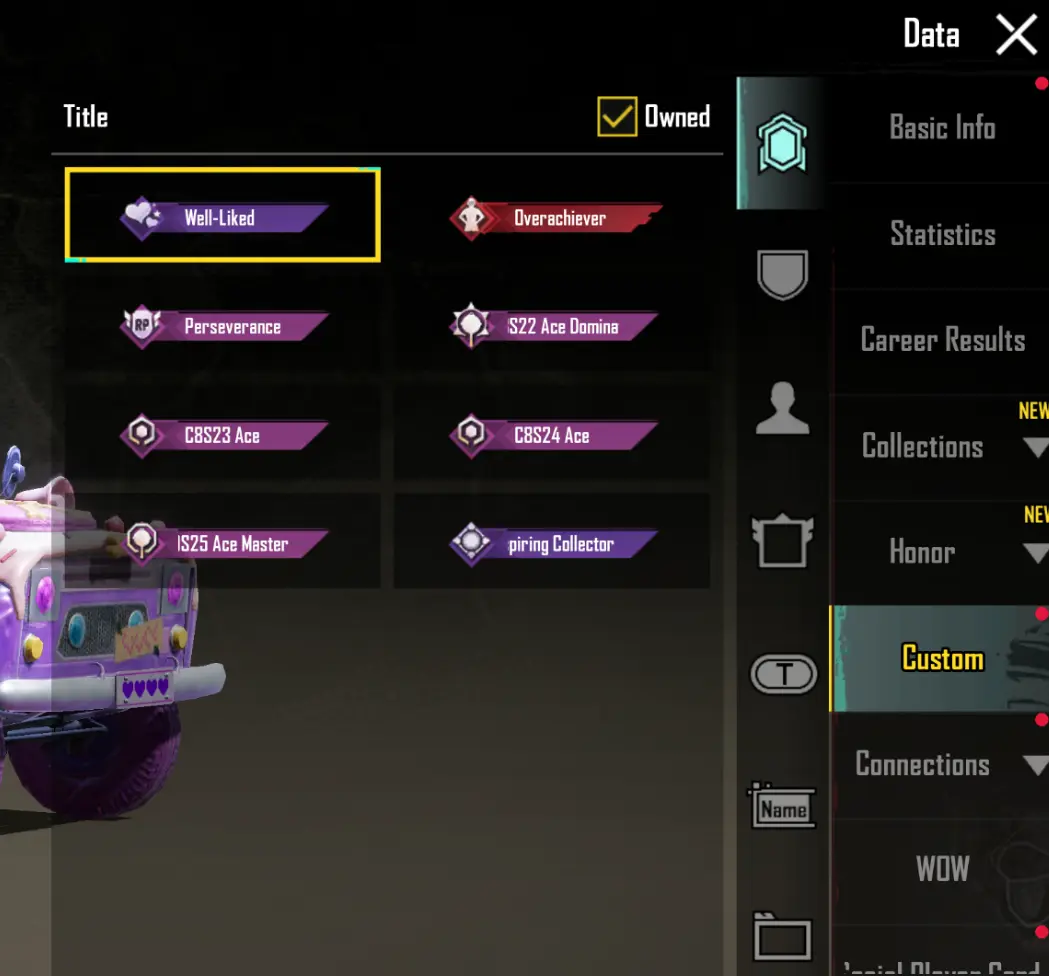Select the person silhouette avatar icon
This screenshot has height=976, width=1049.
click(x=782, y=408)
